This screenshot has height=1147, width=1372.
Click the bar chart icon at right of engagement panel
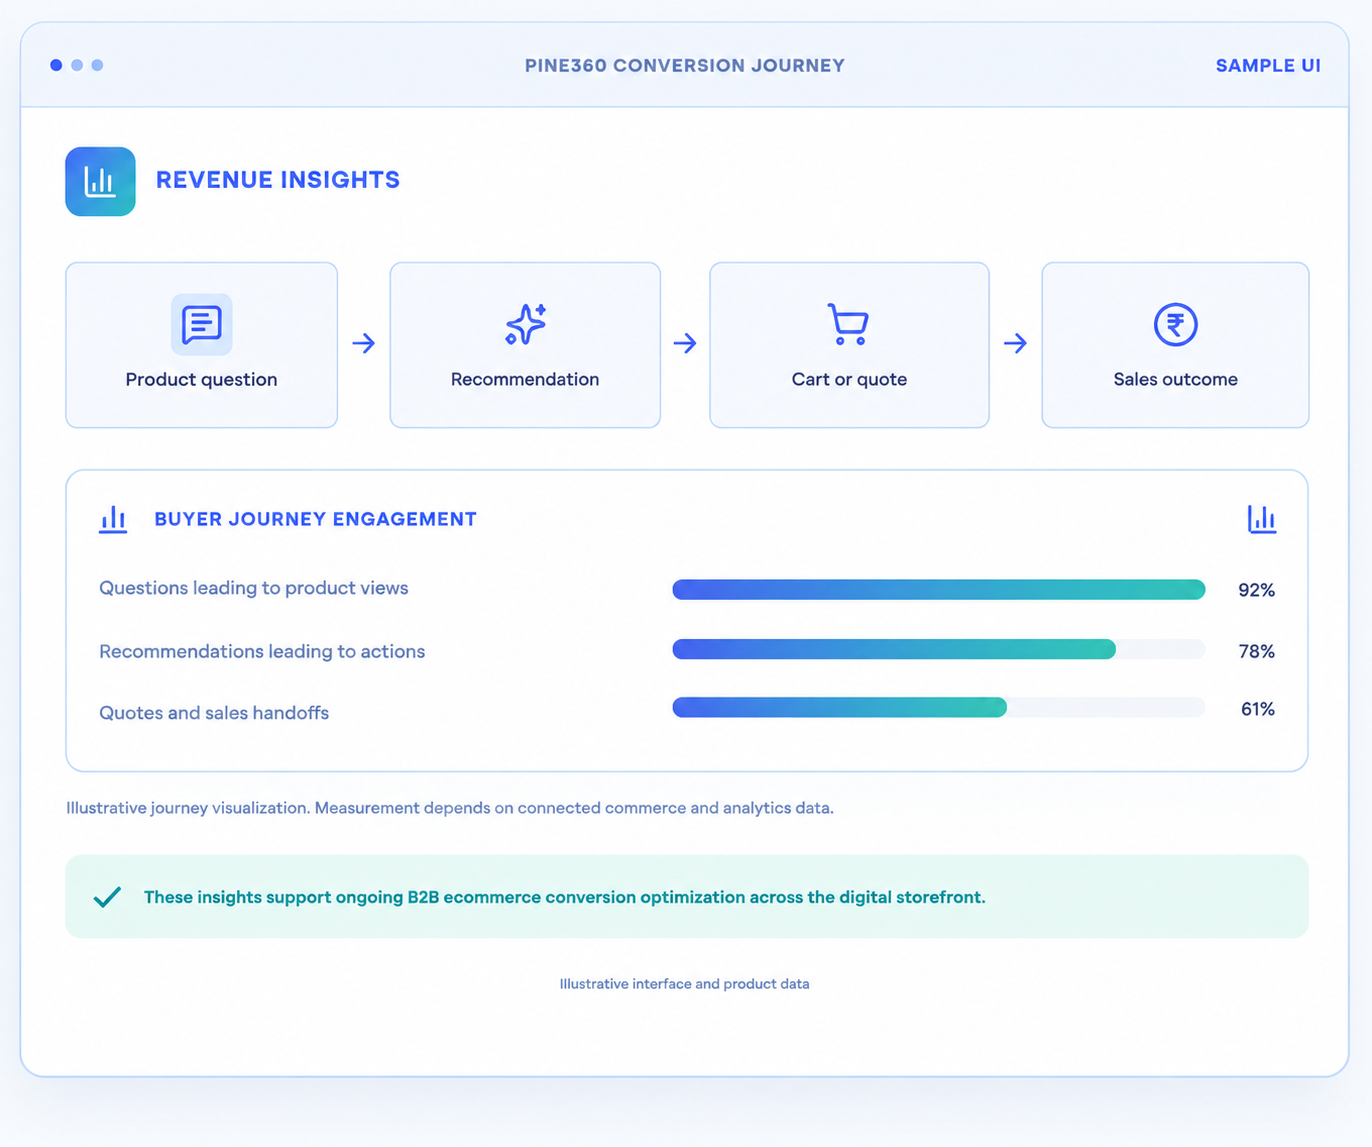(x=1262, y=519)
